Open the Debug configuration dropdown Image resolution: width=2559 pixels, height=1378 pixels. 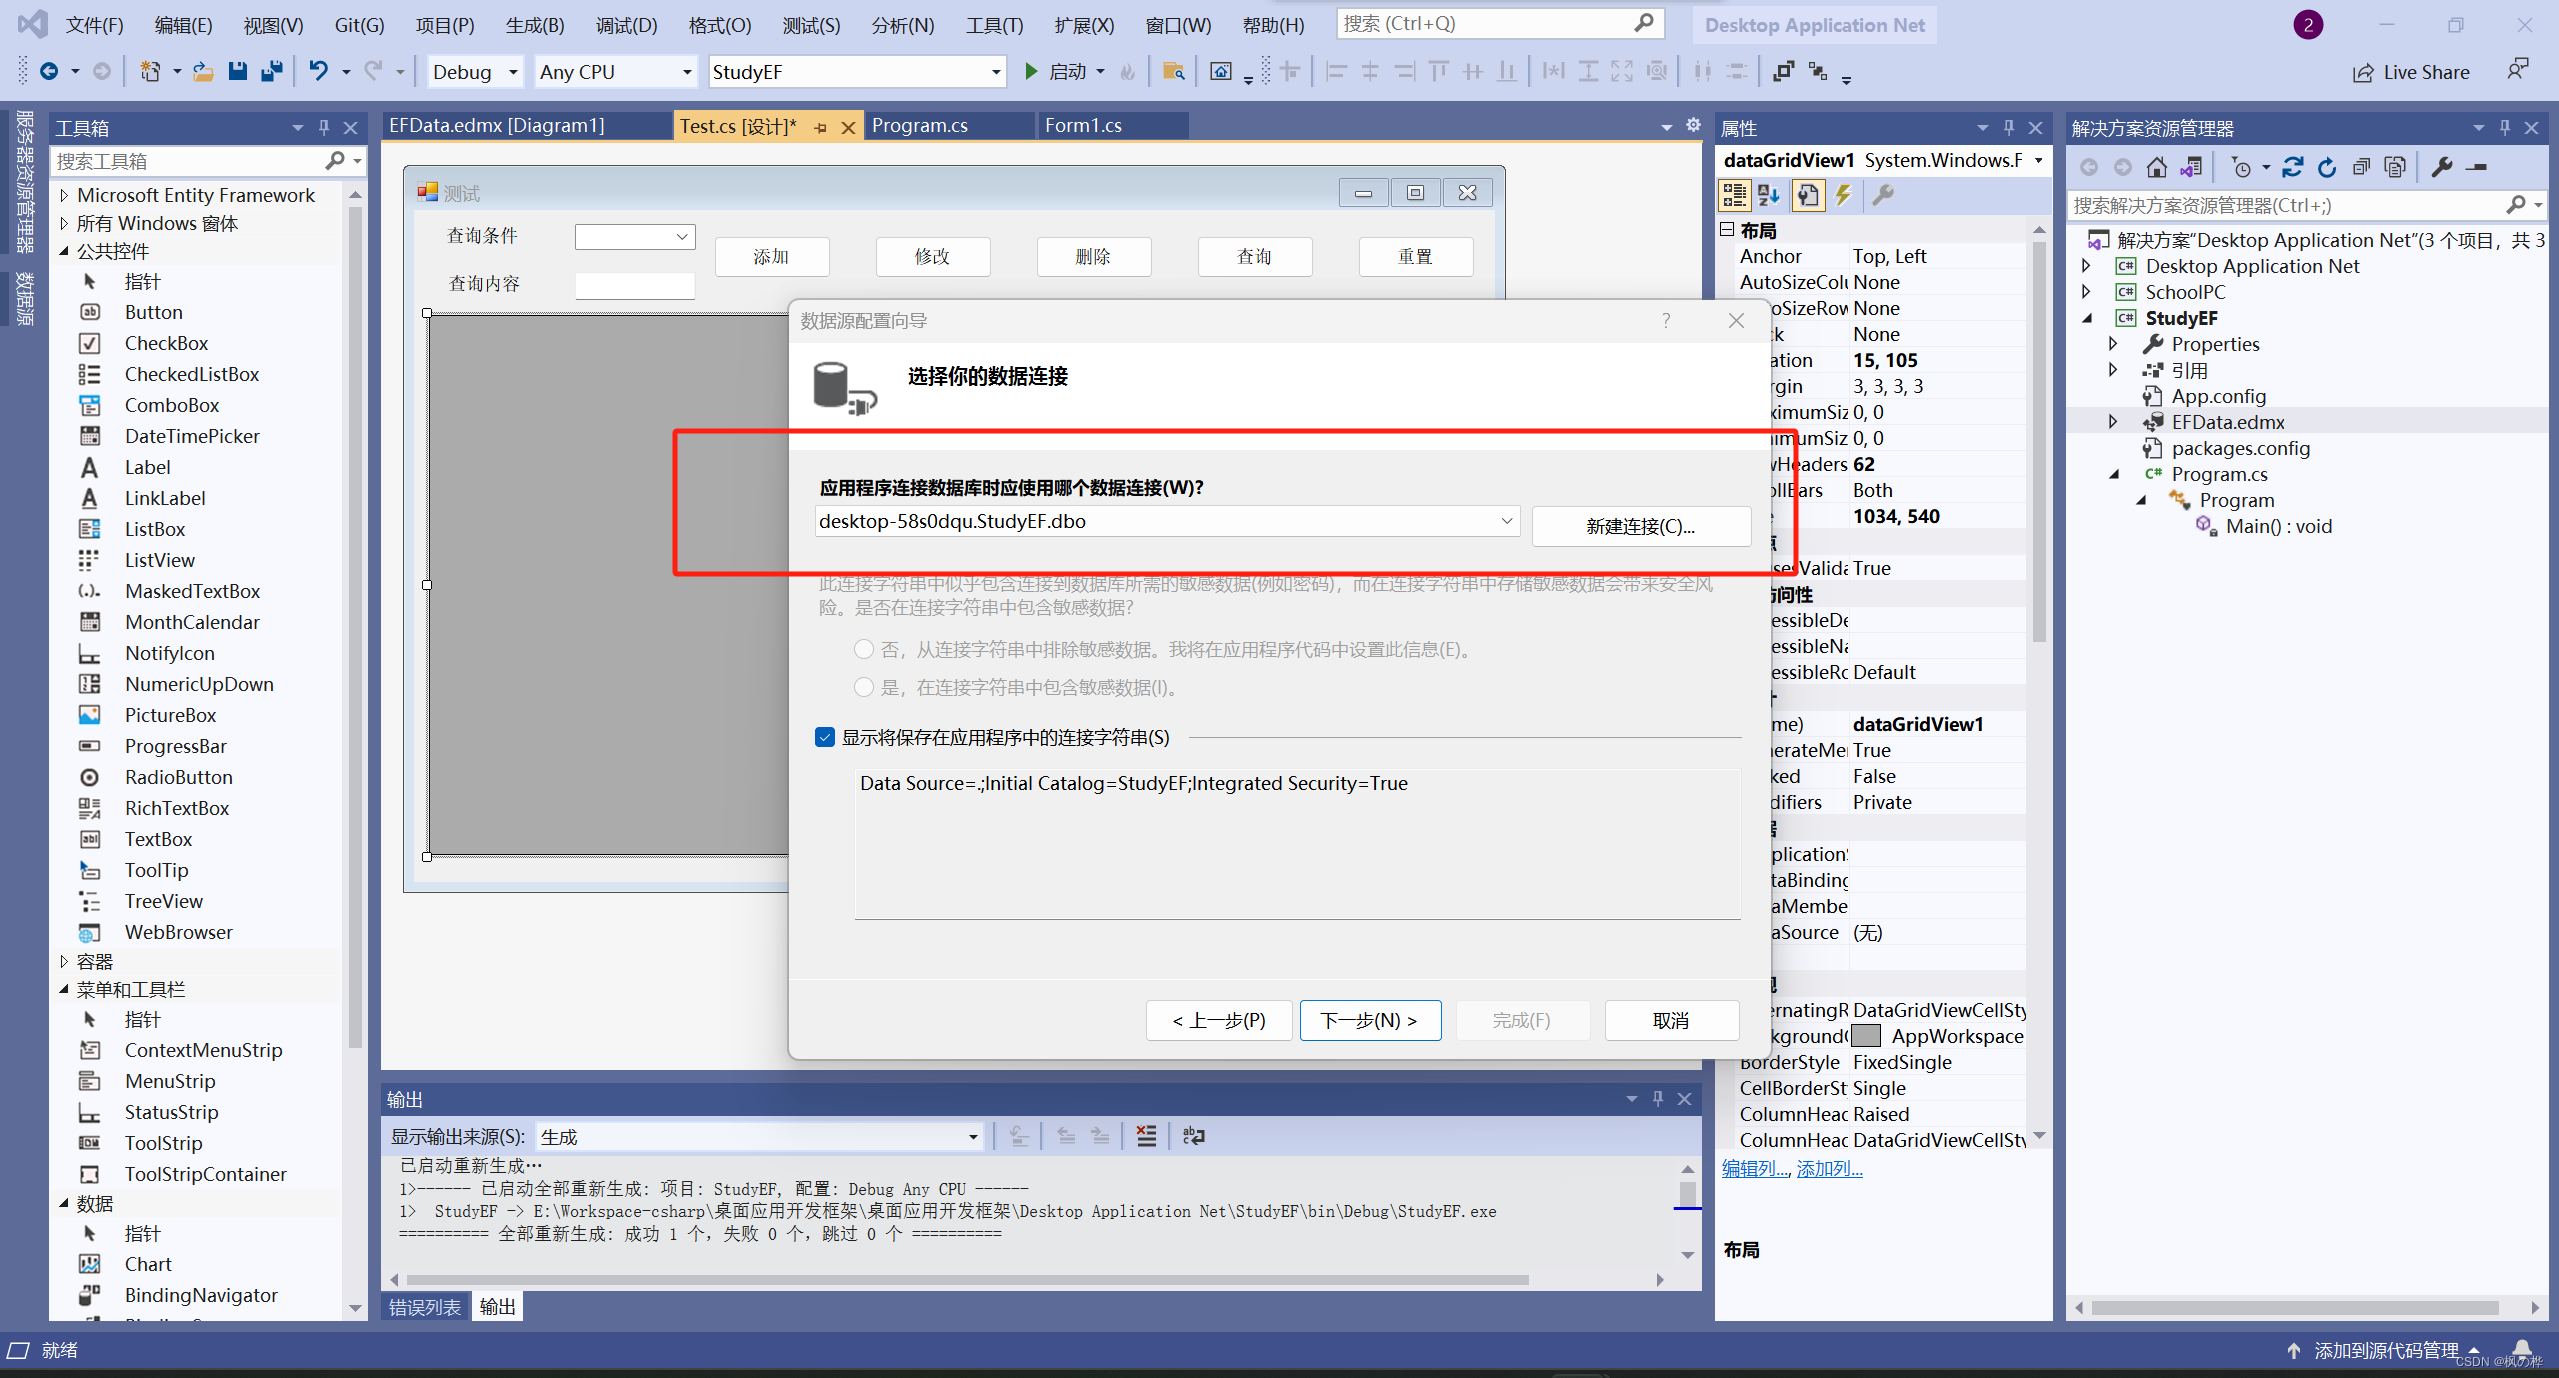click(x=513, y=72)
